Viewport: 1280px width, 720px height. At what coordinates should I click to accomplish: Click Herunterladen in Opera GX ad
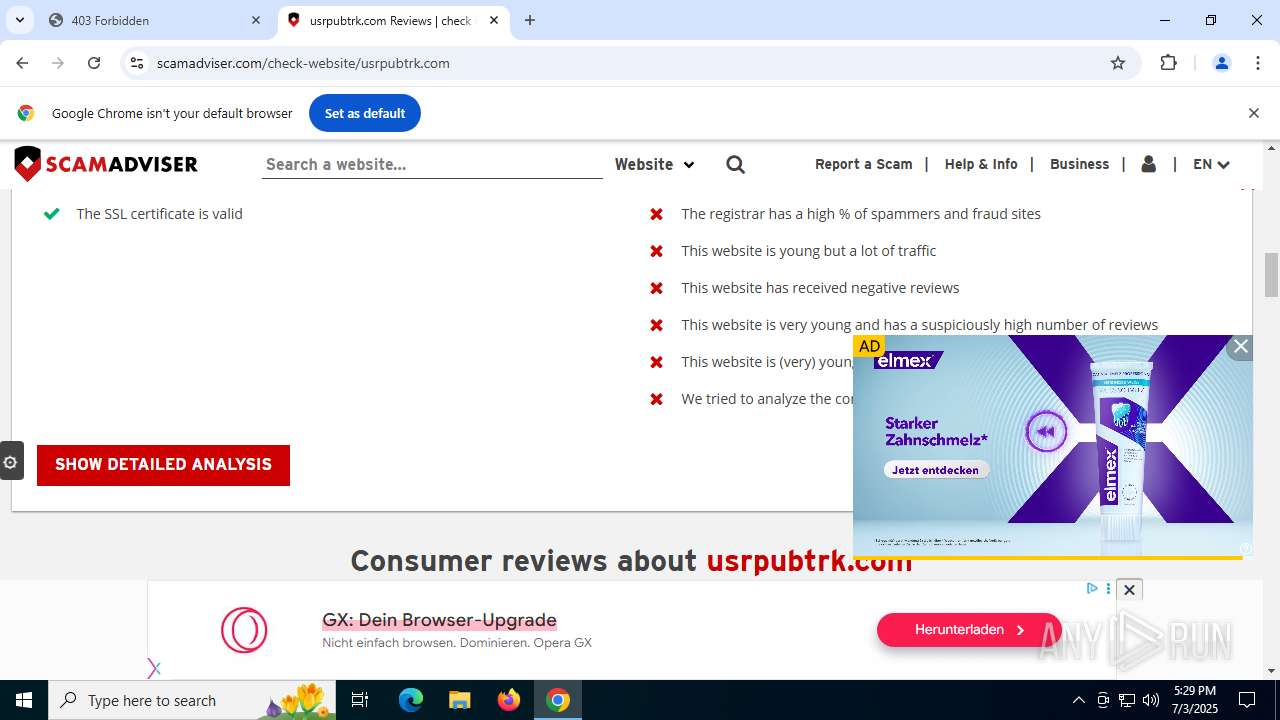[x=969, y=630]
